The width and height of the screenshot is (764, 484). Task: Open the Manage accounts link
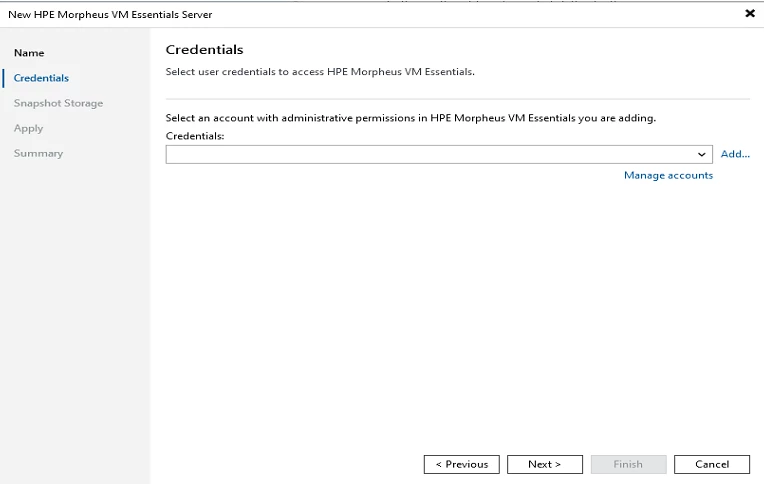(668, 175)
